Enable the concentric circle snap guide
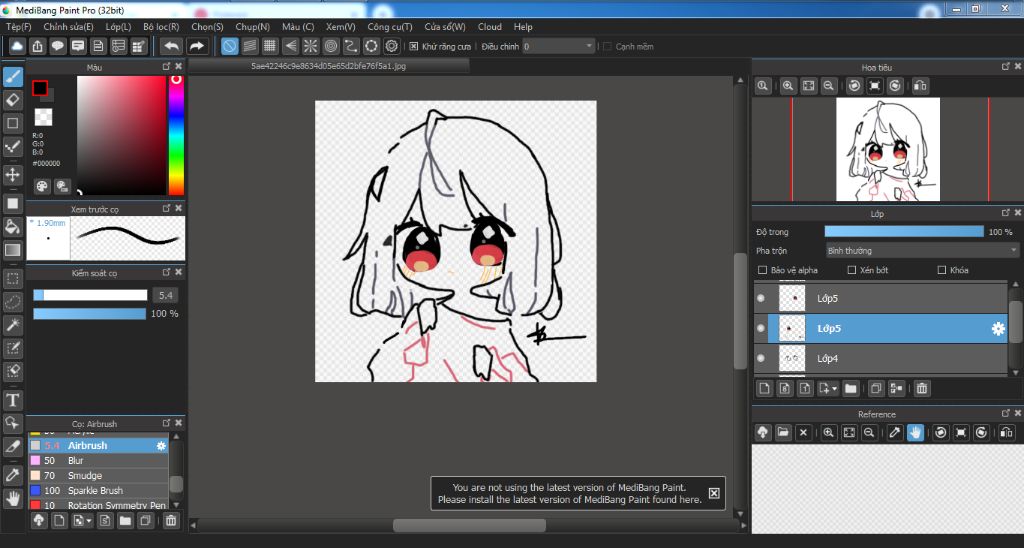The image size is (1024, 548). click(x=331, y=46)
